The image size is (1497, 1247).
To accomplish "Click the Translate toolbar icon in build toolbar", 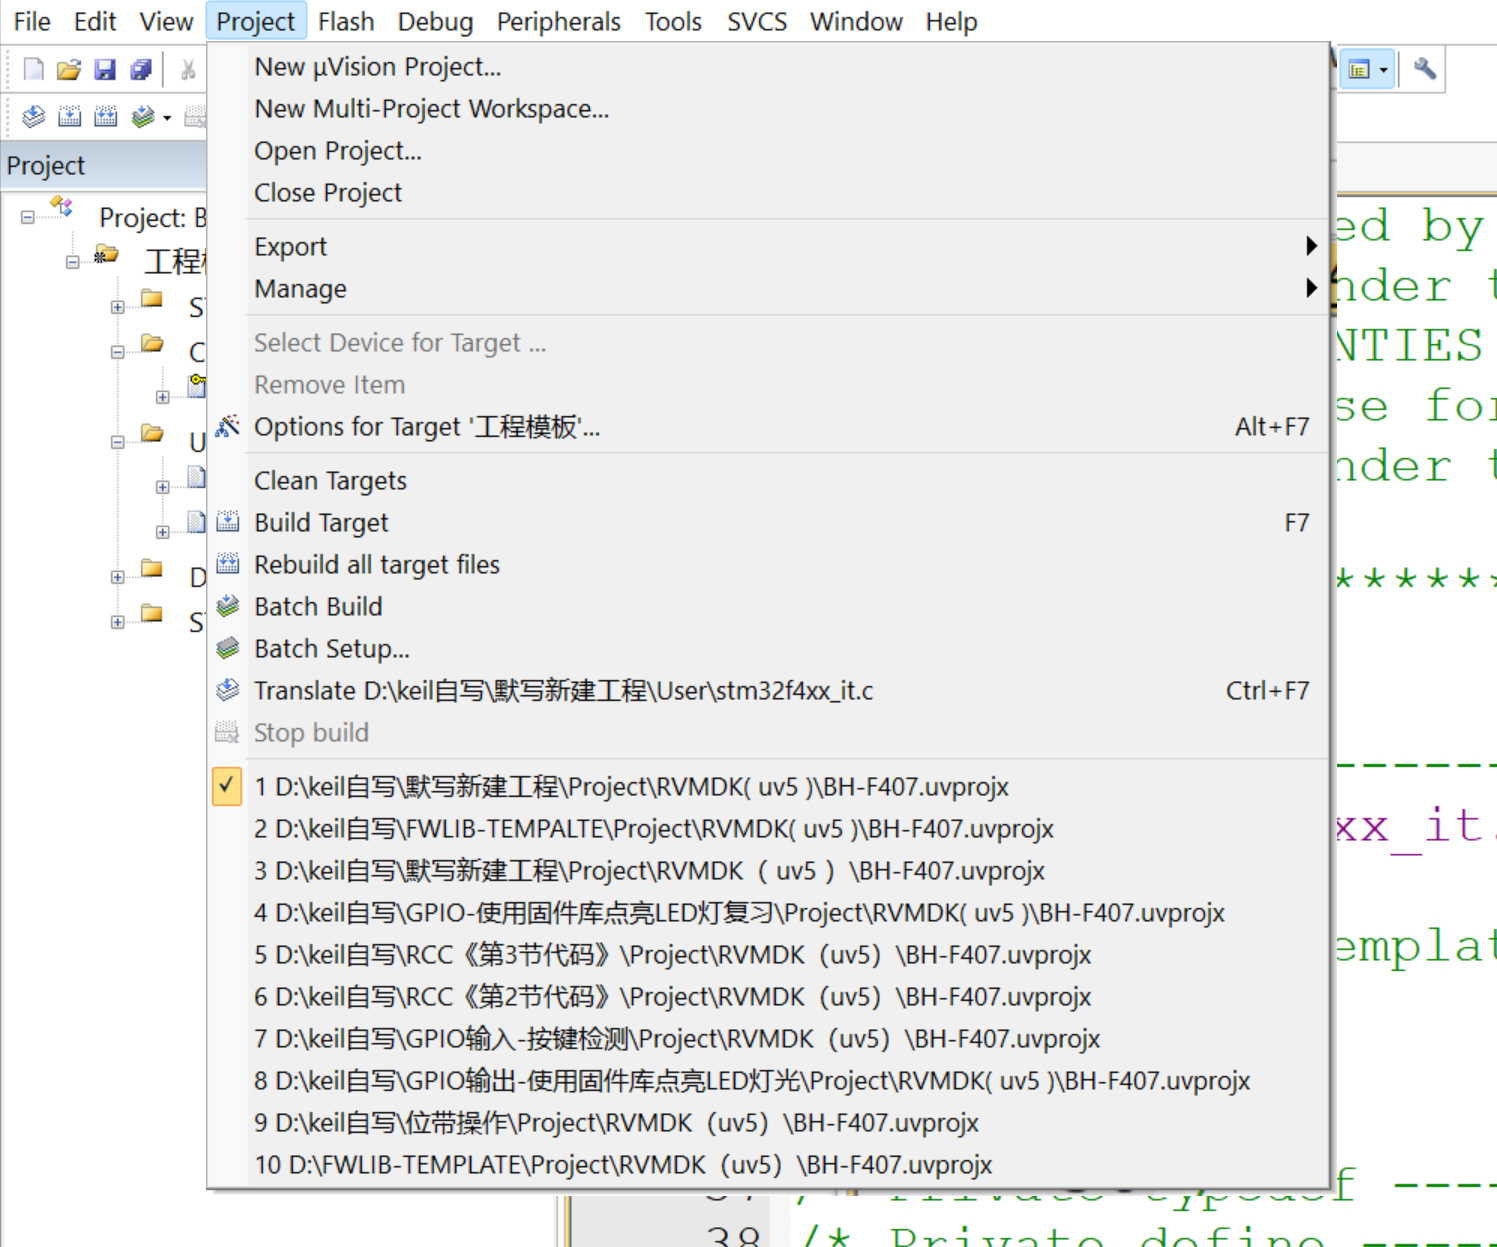I will click(33, 116).
